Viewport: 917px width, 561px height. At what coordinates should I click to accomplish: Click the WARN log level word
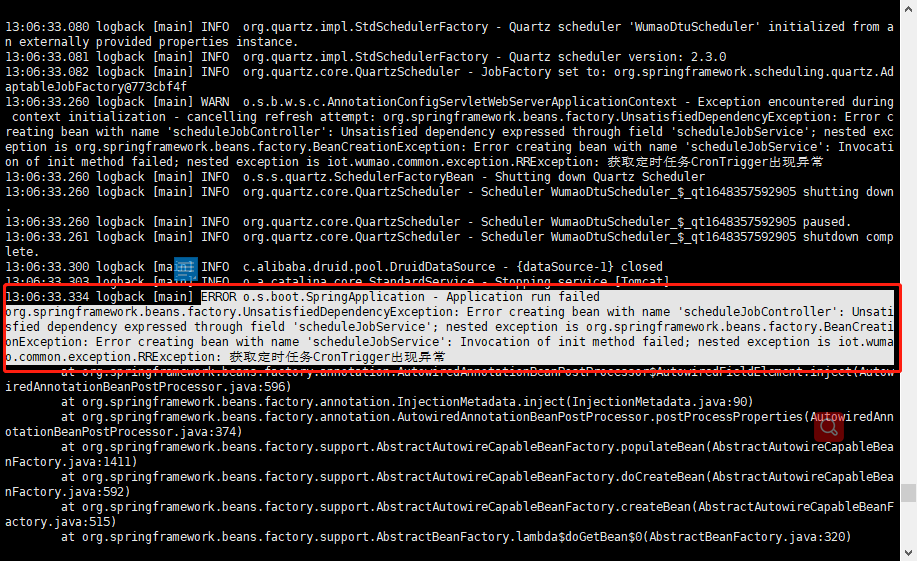[215, 102]
